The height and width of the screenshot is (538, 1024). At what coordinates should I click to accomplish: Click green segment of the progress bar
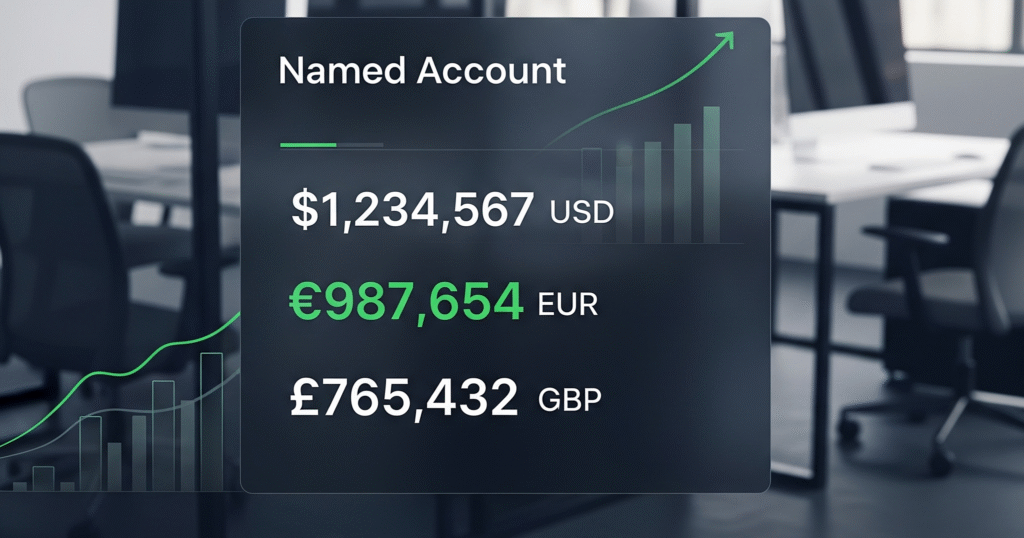click(308, 145)
